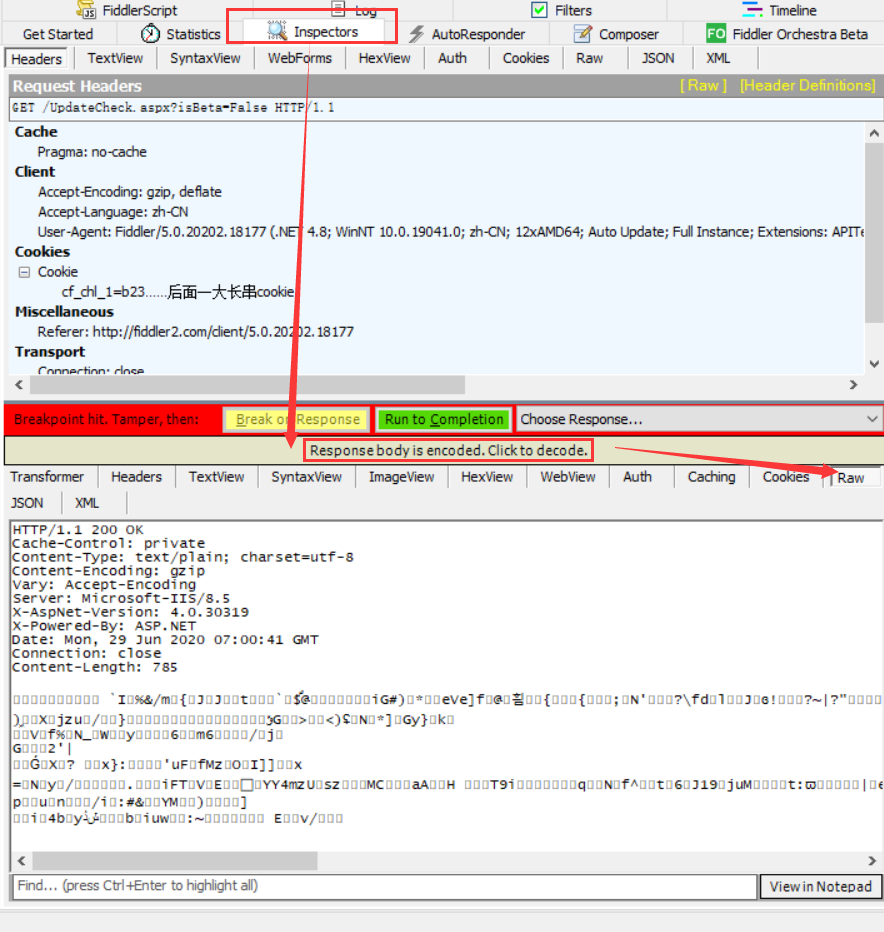Open the response in Notepad
Screen dimensions: 884x932
pyautogui.click(x=820, y=886)
